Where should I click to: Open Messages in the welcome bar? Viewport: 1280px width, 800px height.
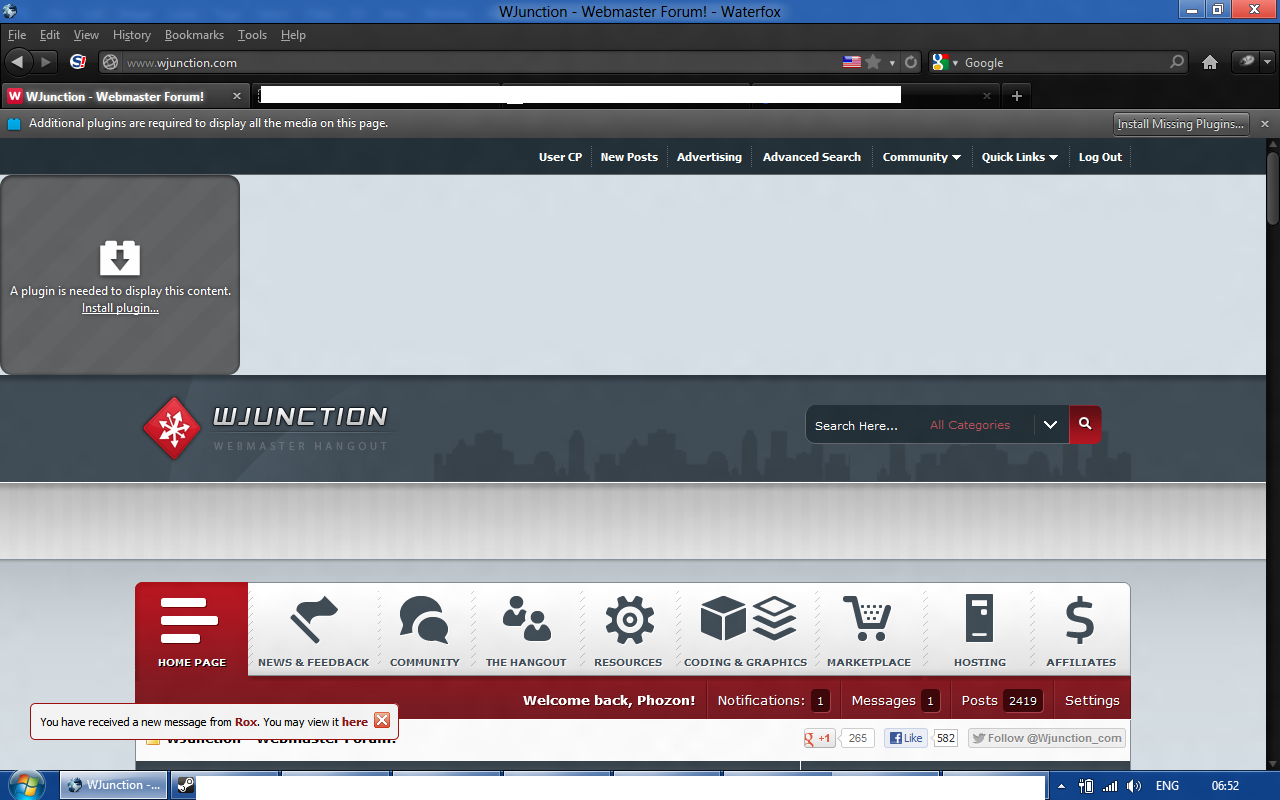895,700
